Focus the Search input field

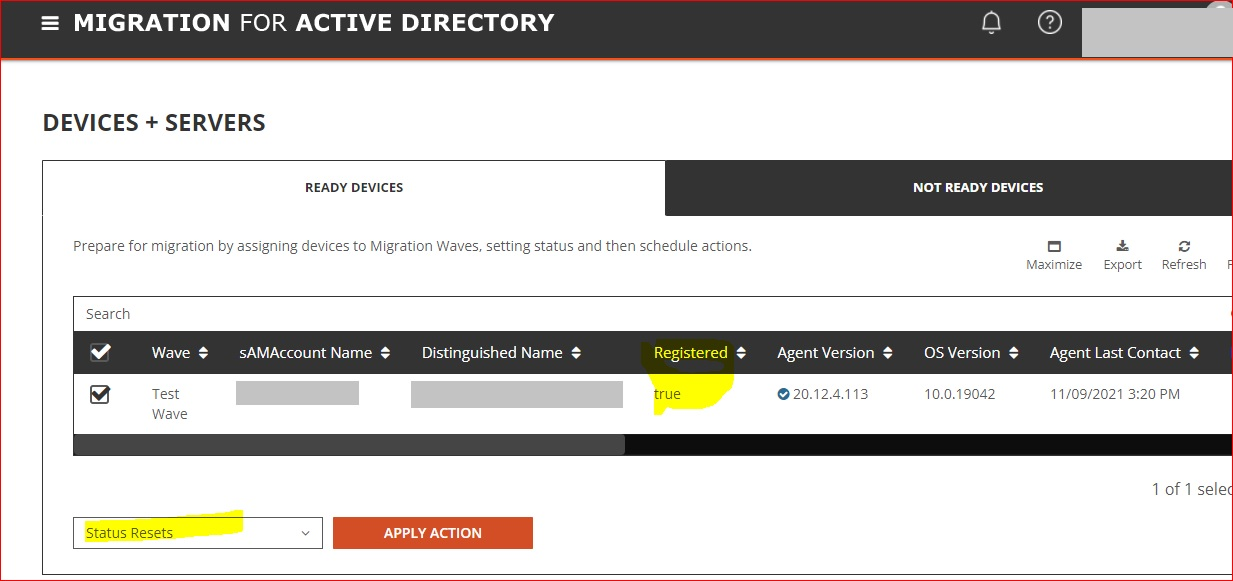pyautogui.click(x=652, y=314)
